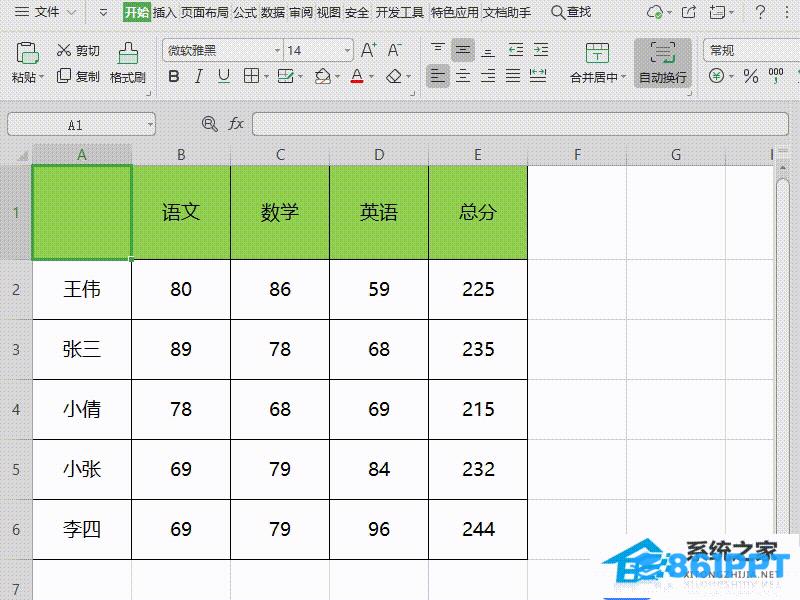
Task: Toggle Auto Wrap (自动换行)
Action: point(663,63)
